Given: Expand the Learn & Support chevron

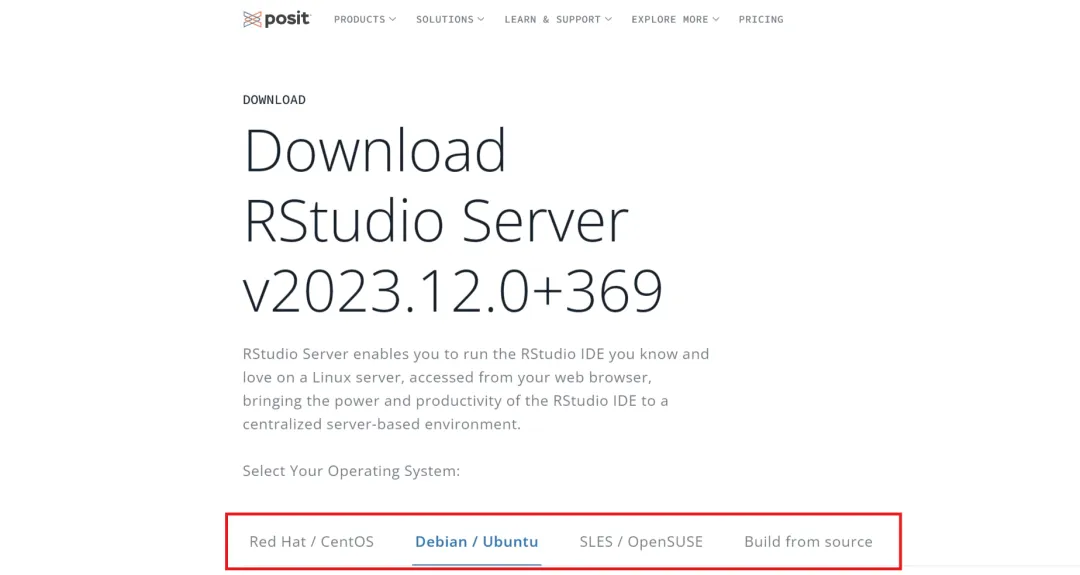Looking at the screenshot, I should click(x=608, y=19).
